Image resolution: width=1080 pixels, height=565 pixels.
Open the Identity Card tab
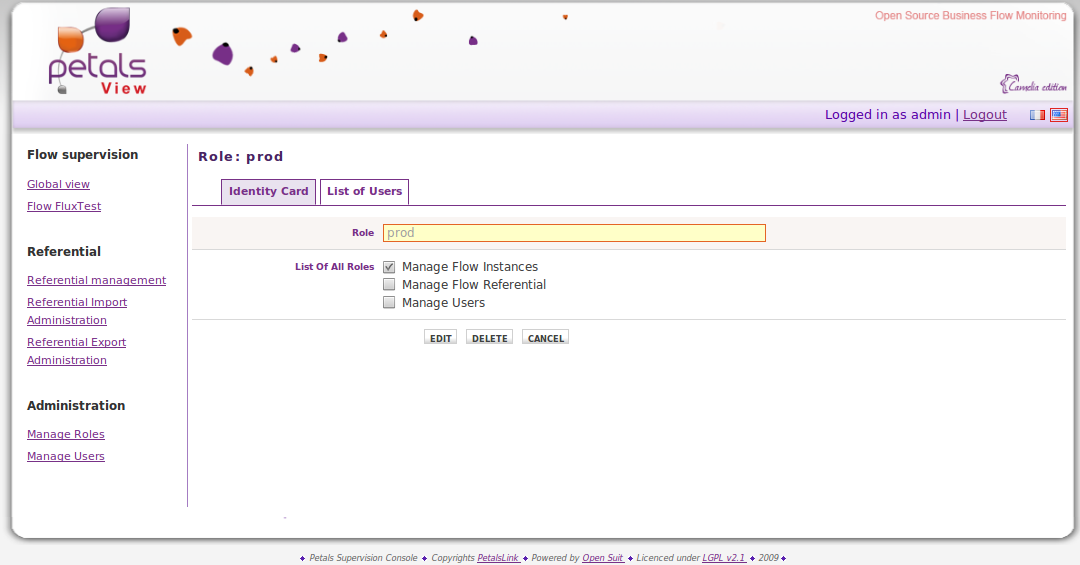pyautogui.click(x=268, y=192)
